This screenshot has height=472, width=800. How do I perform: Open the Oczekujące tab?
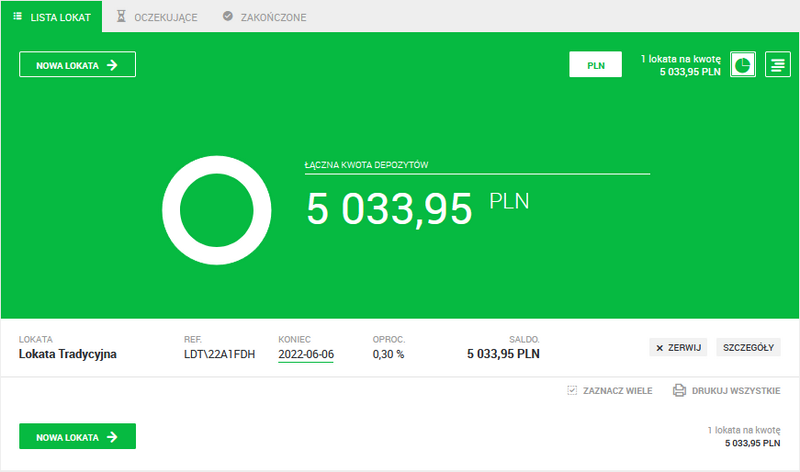(x=157, y=17)
